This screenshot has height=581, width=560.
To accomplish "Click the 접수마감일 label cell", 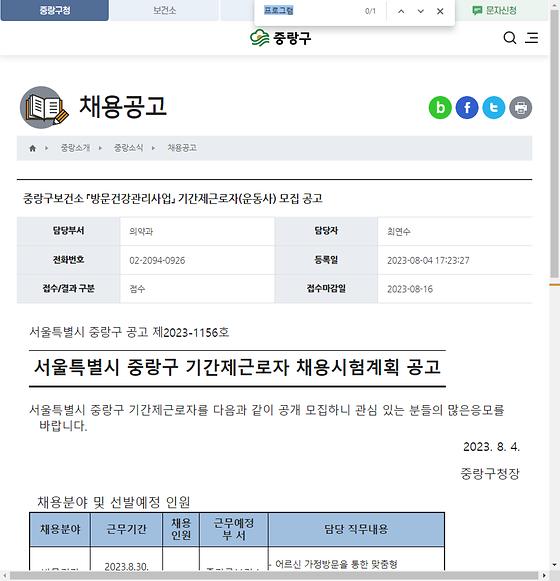I will [x=326, y=289].
